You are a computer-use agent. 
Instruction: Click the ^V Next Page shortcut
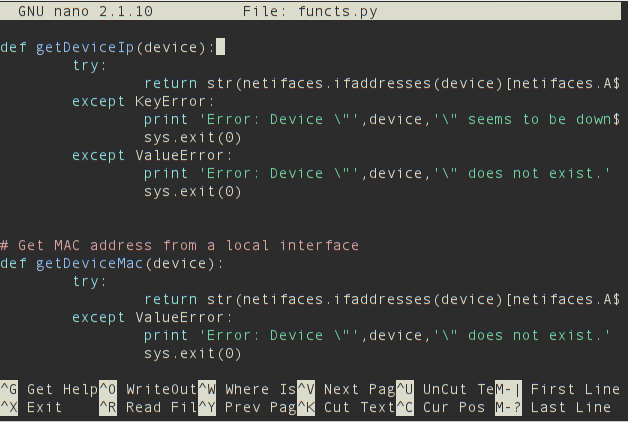pos(346,389)
